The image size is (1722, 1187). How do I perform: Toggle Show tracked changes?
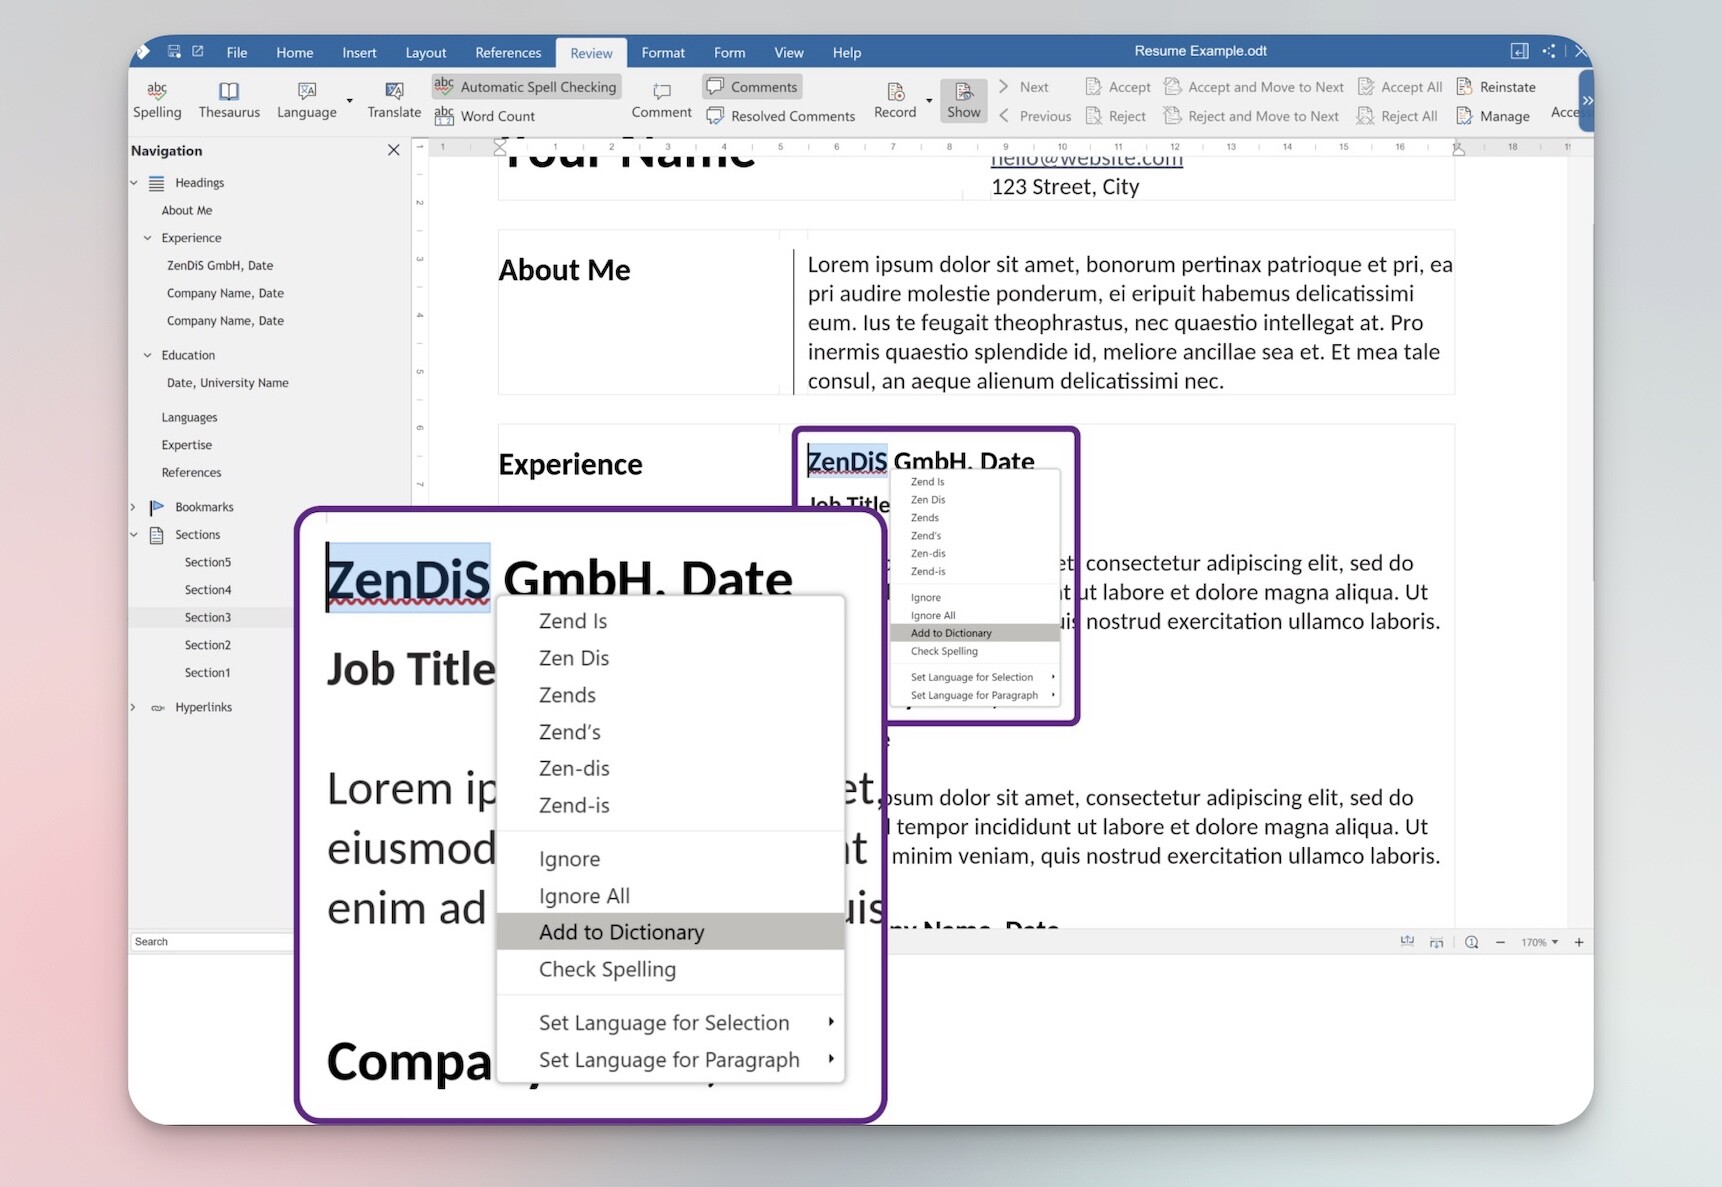tap(963, 99)
